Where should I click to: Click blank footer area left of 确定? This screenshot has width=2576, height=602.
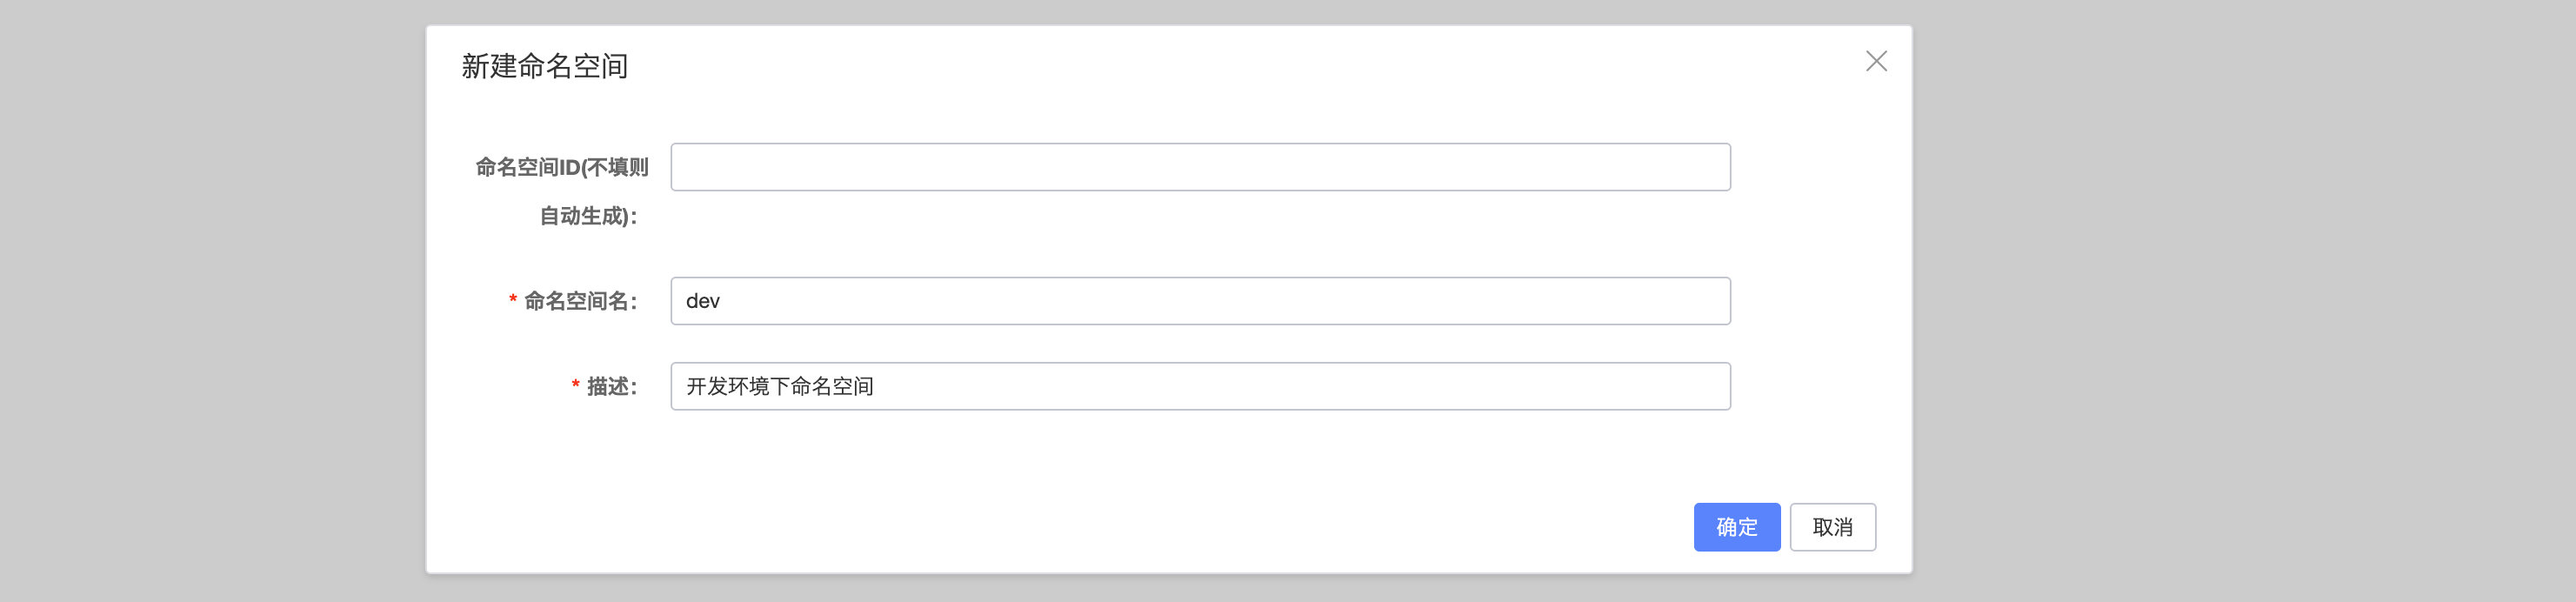click(x=1060, y=527)
